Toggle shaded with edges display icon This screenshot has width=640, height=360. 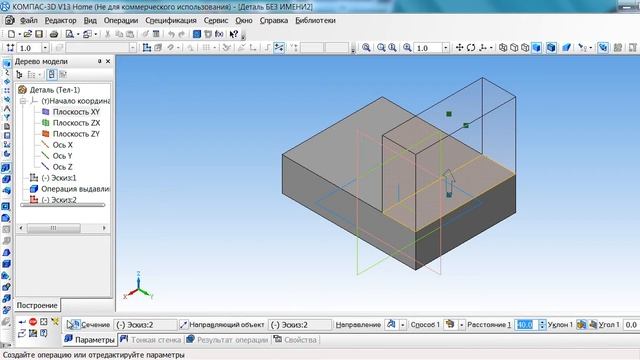click(x=551, y=48)
